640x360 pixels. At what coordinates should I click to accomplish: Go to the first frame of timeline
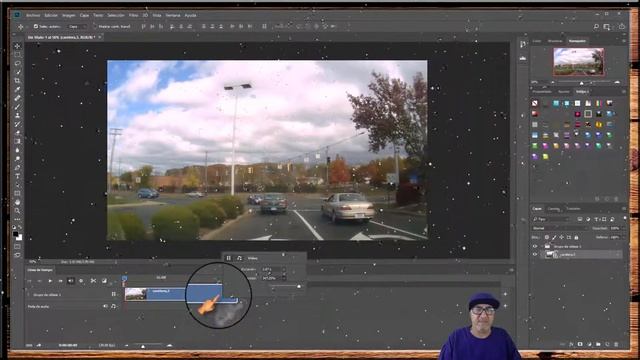click(x=29, y=281)
